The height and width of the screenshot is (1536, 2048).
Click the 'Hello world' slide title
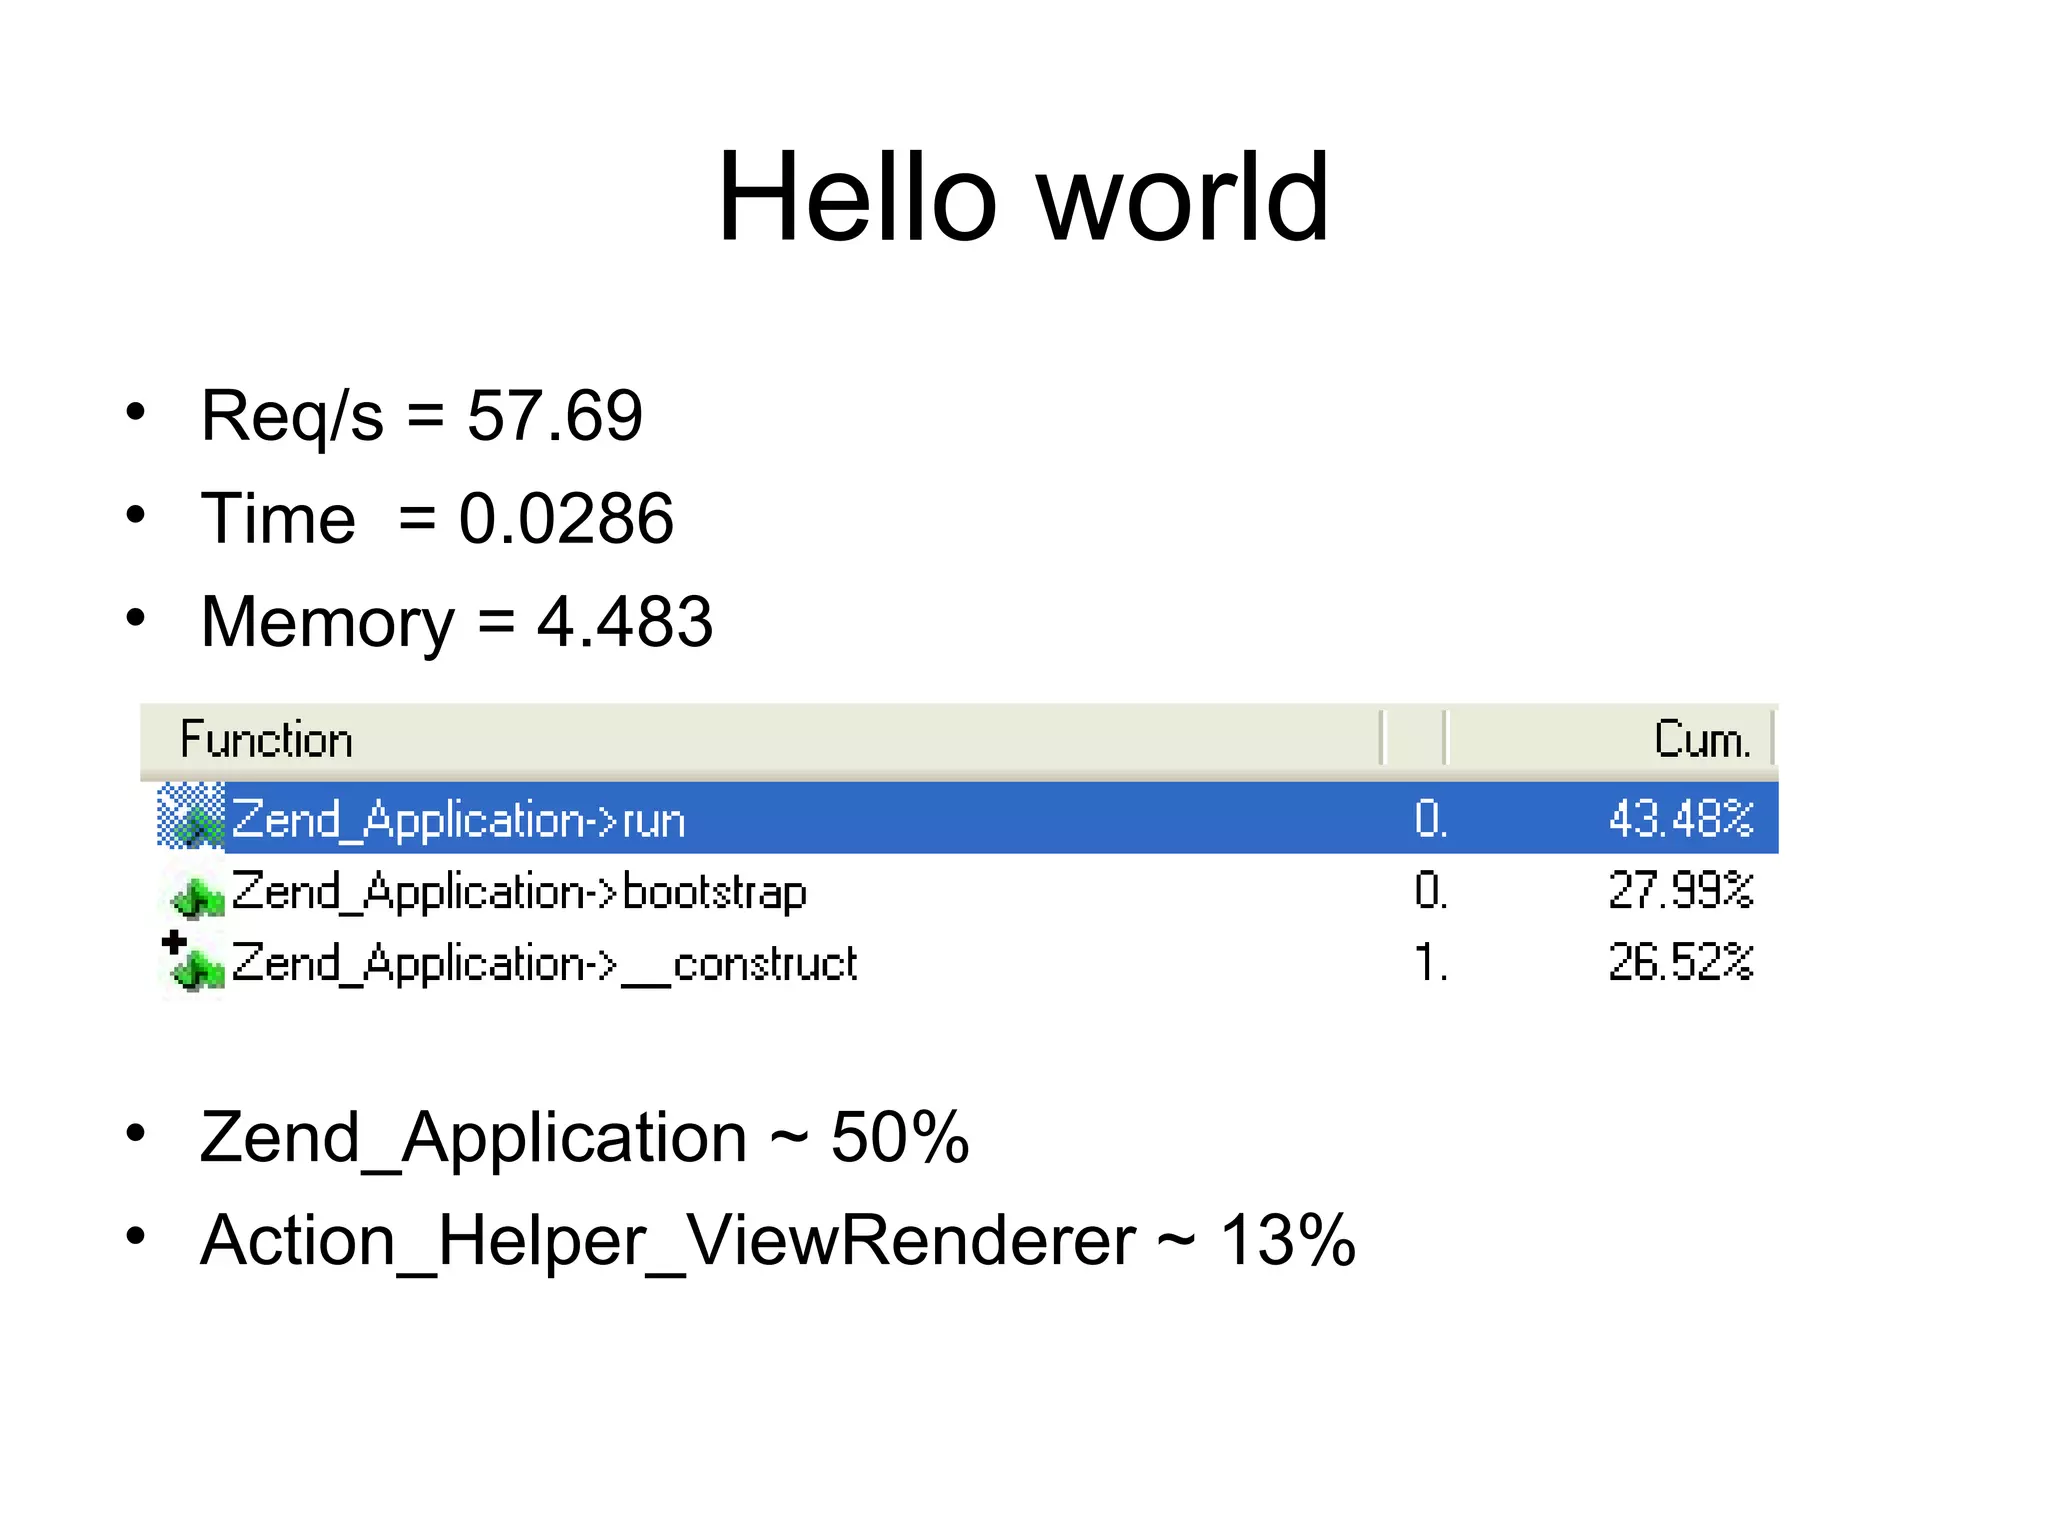coord(1023,197)
